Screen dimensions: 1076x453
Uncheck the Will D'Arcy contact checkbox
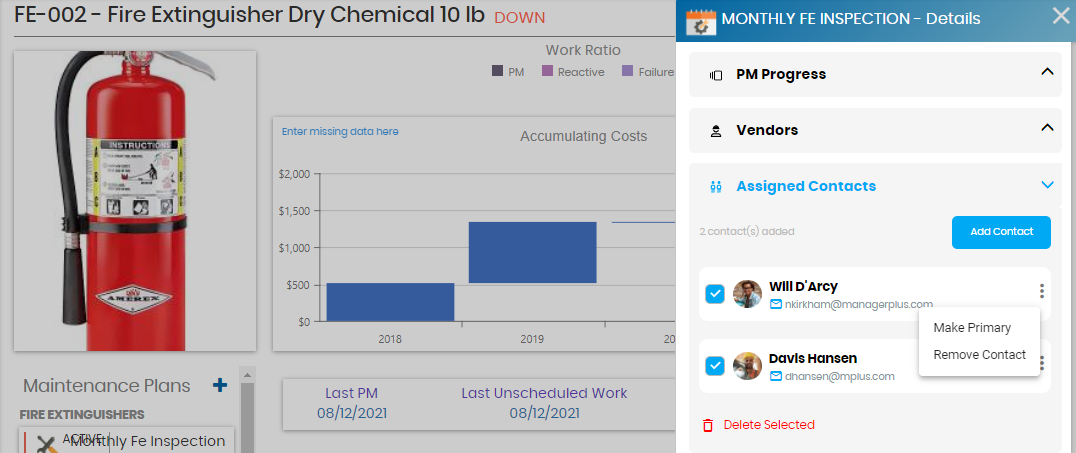715,294
